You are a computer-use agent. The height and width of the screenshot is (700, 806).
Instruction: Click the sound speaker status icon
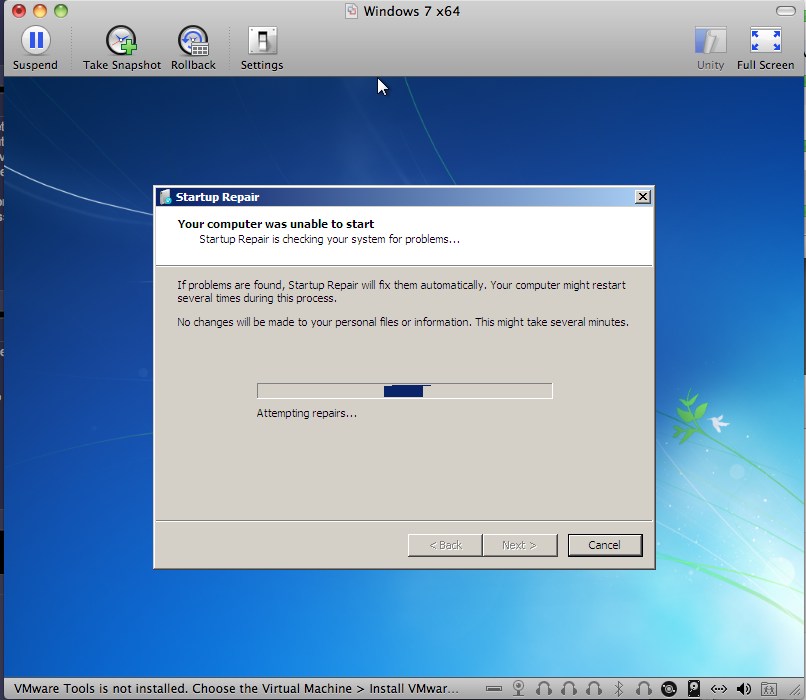click(744, 688)
